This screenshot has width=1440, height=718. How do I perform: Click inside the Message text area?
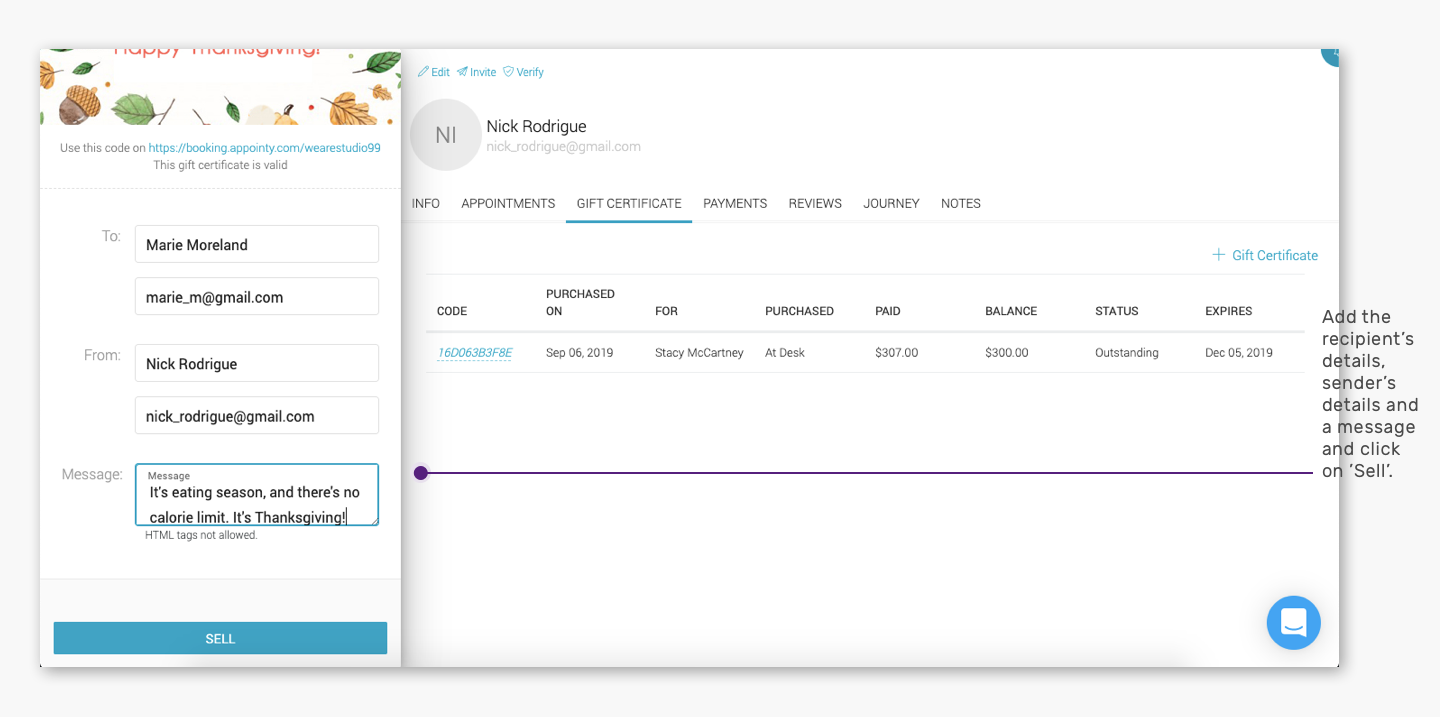(x=257, y=495)
